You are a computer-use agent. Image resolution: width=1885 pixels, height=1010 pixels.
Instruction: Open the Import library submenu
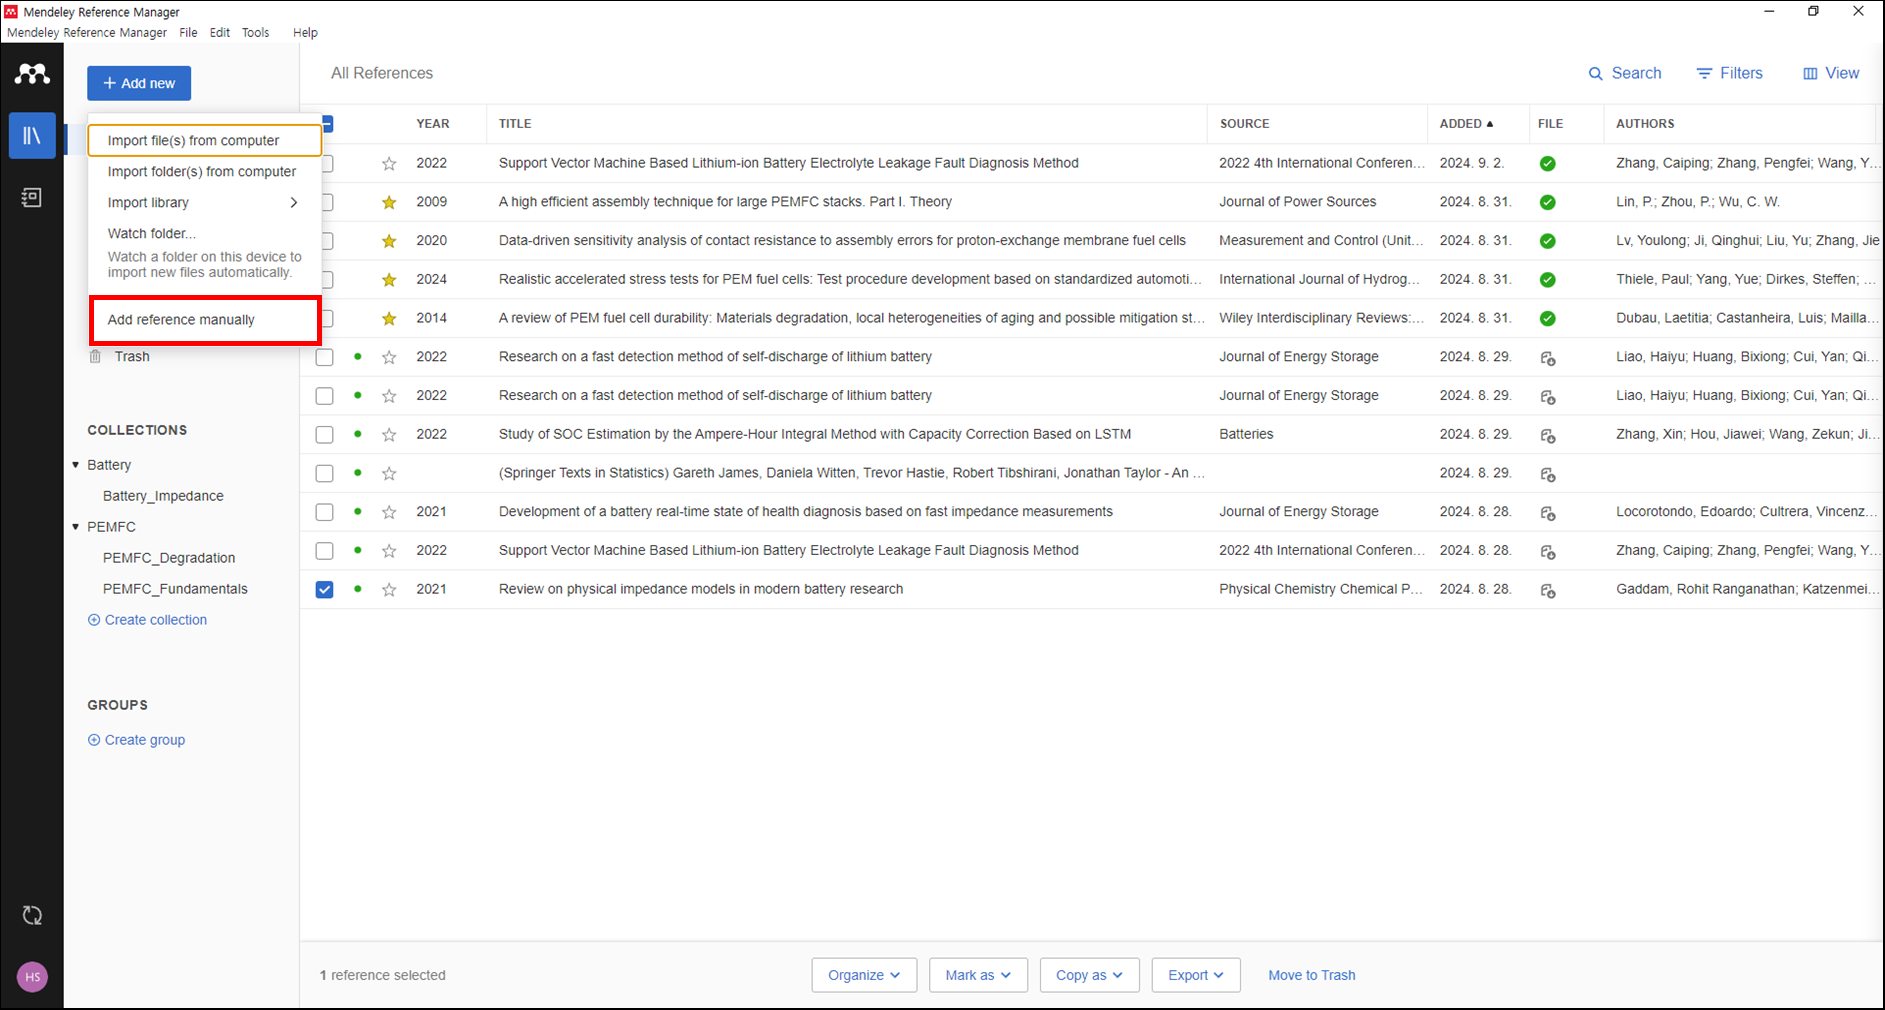click(205, 203)
